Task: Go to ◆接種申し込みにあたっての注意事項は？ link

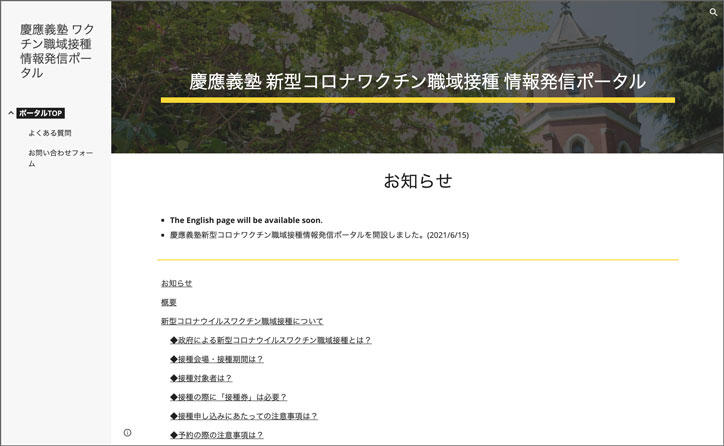Action: point(243,416)
